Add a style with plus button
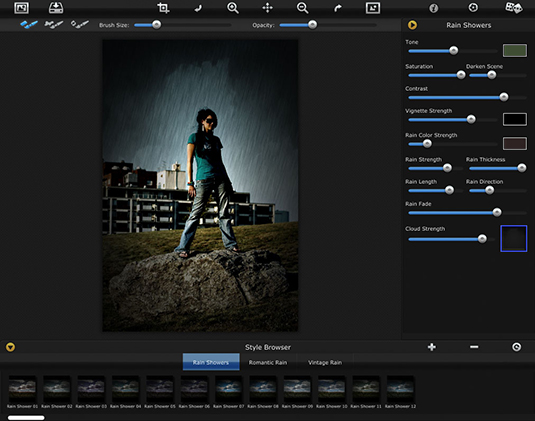This screenshot has width=535, height=421. click(432, 347)
